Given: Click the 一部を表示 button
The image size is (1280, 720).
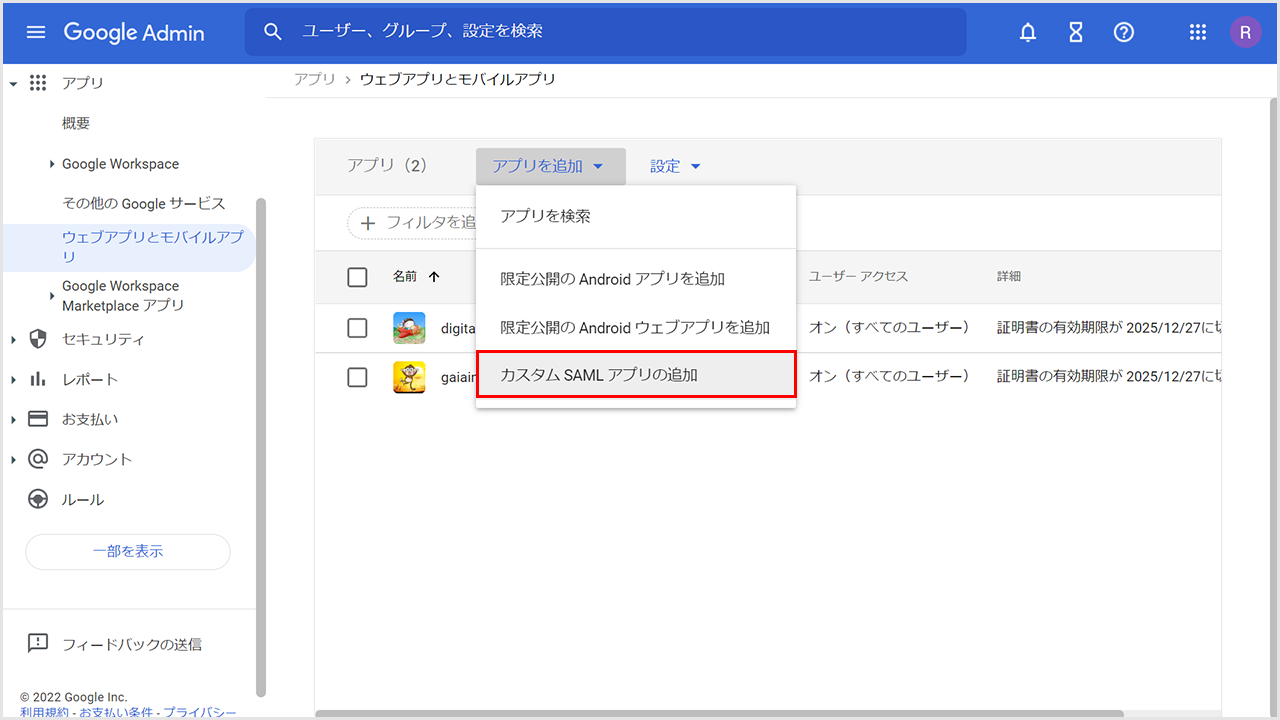Looking at the screenshot, I should pyautogui.click(x=128, y=551).
